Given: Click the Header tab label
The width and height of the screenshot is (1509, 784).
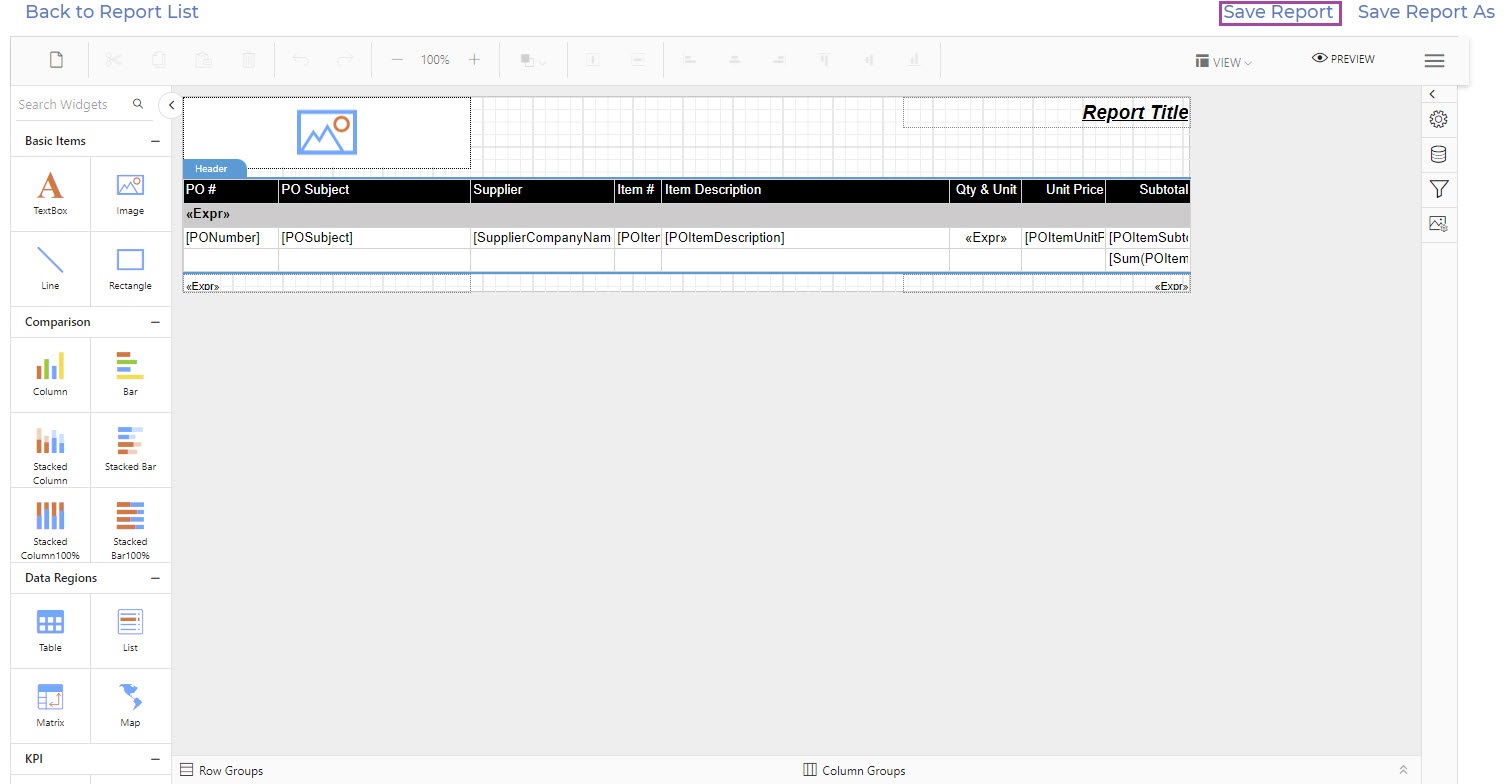Looking at the screenshot, I should point(211,169).
